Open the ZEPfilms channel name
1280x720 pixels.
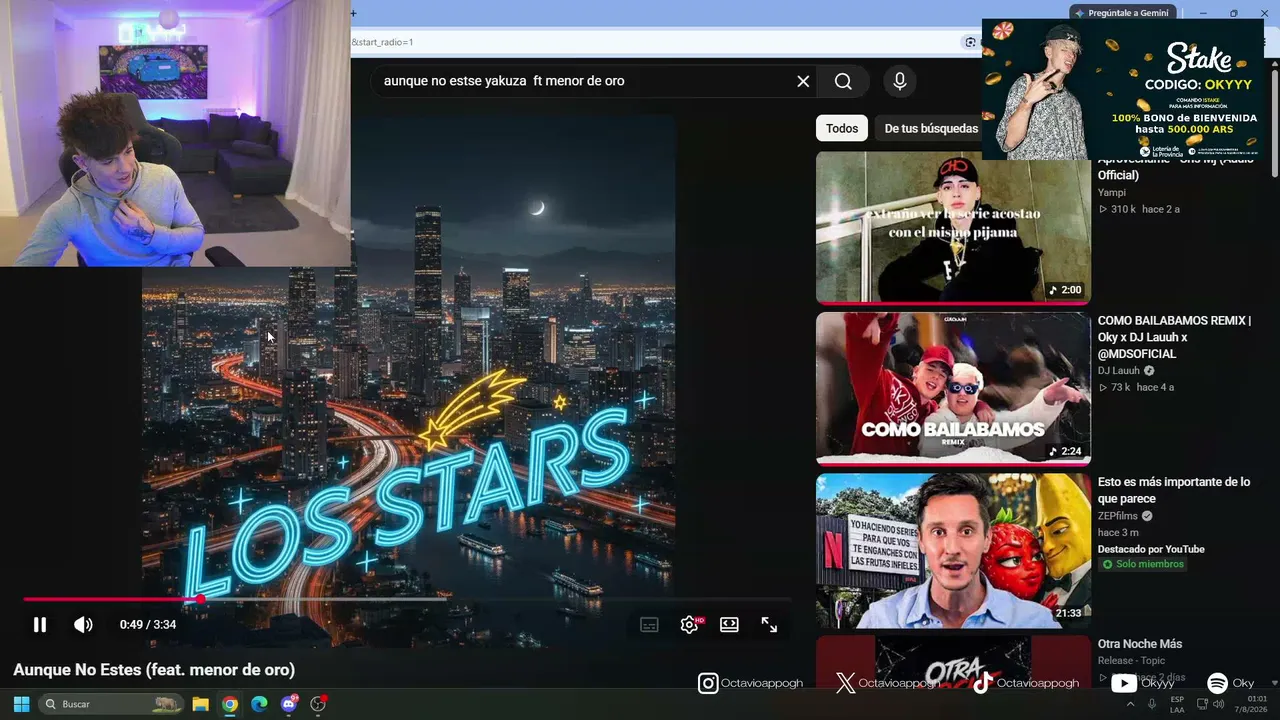tap(1120, 516)
